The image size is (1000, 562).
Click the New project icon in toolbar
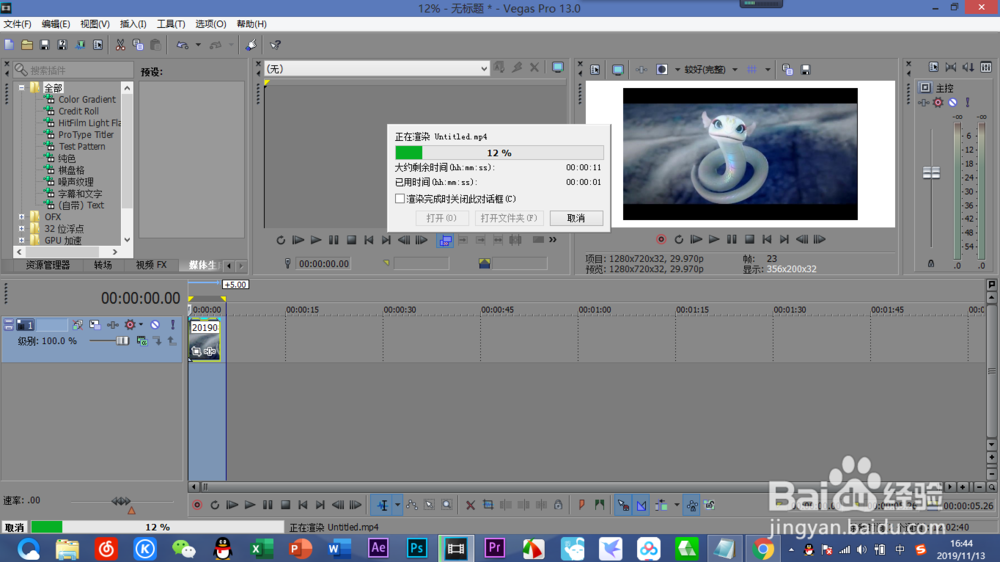pyautogui.click(x=9, y=45)
